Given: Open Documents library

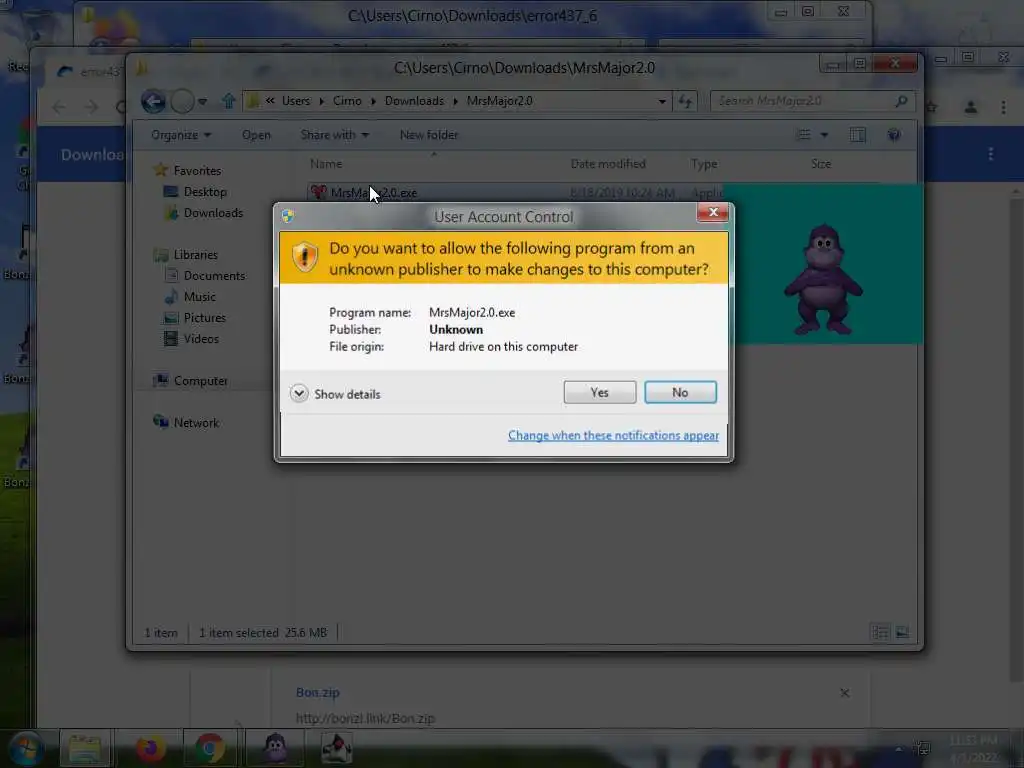Looking at the screenshot, I should point(214,276).
